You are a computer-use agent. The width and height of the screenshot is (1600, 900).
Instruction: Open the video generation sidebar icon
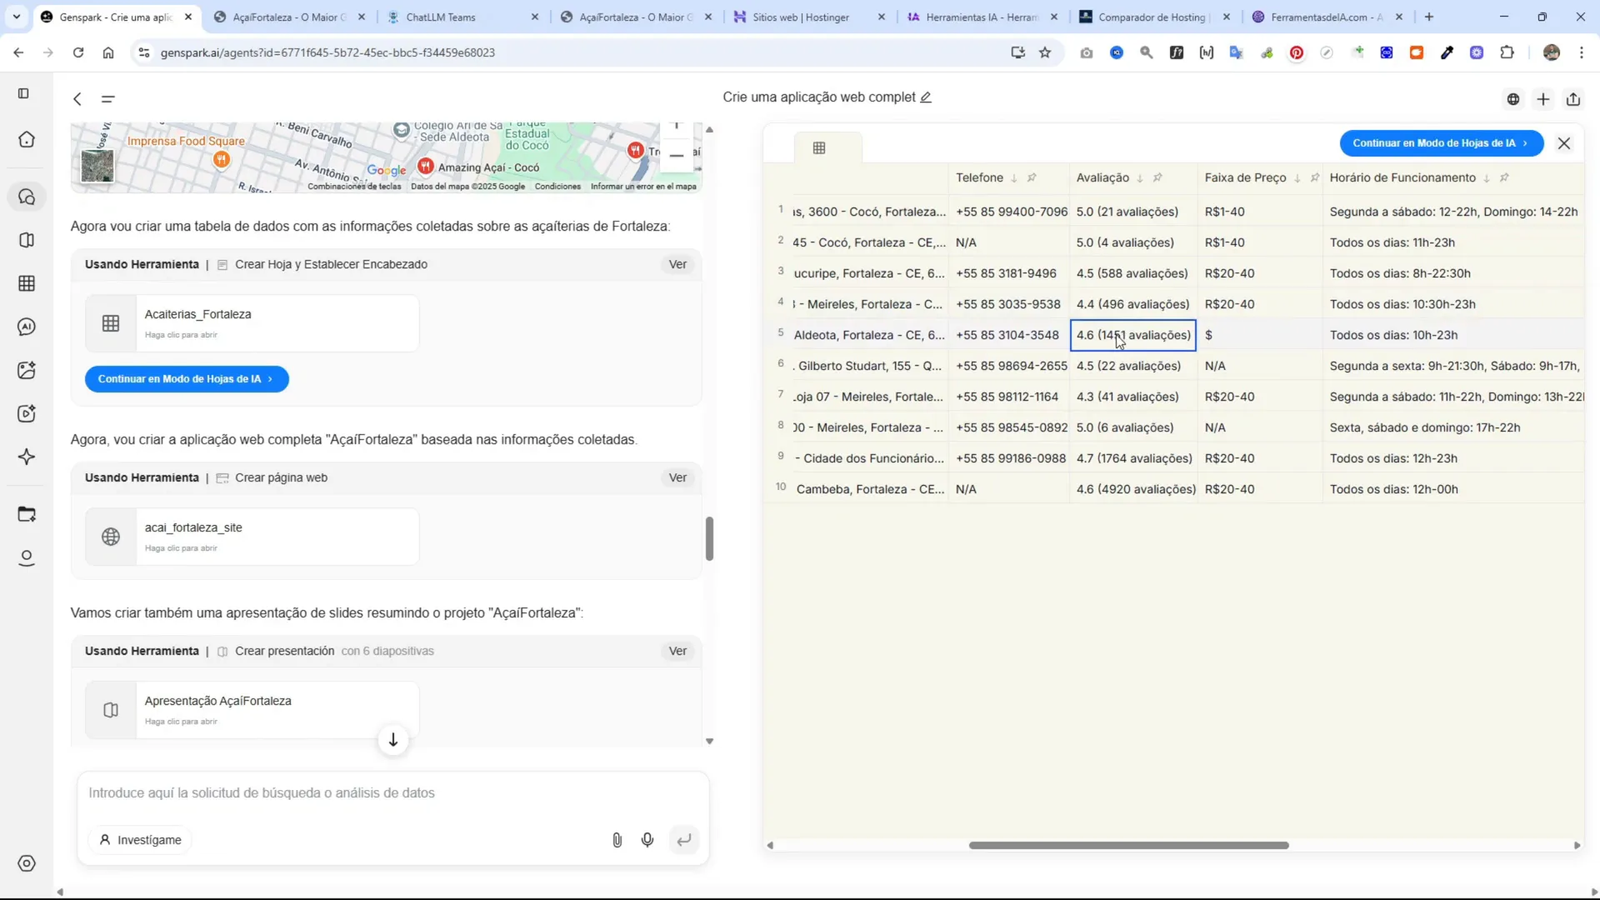pyautogui.click(x=26, y=412)
